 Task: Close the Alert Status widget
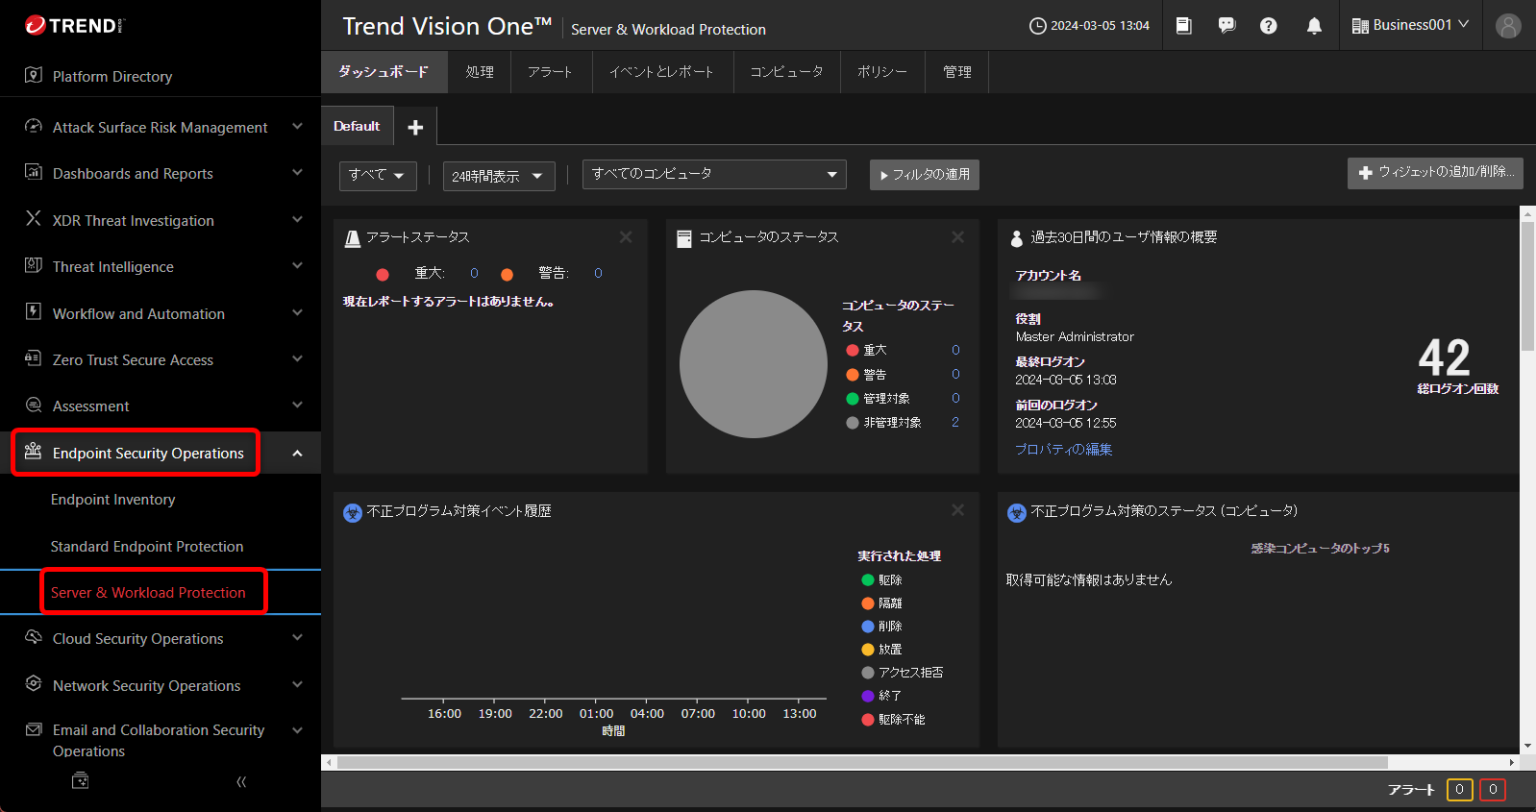pos(626,237)
